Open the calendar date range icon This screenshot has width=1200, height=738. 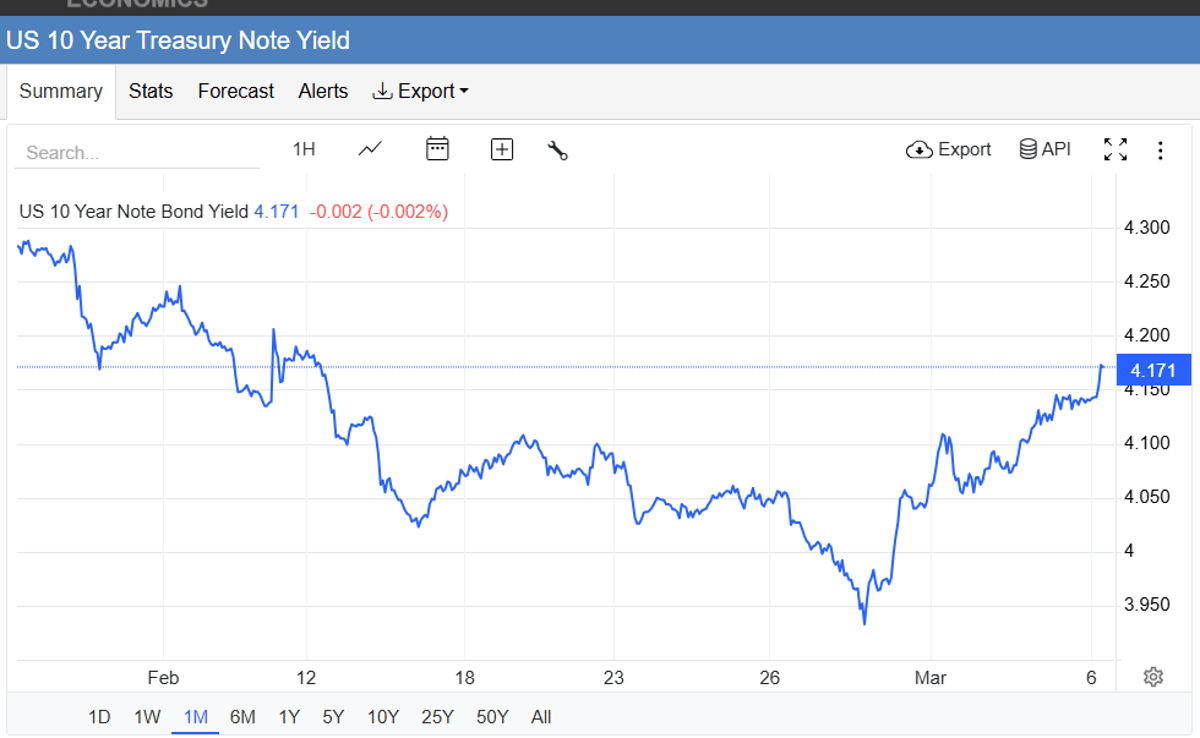tap(437, 149)
